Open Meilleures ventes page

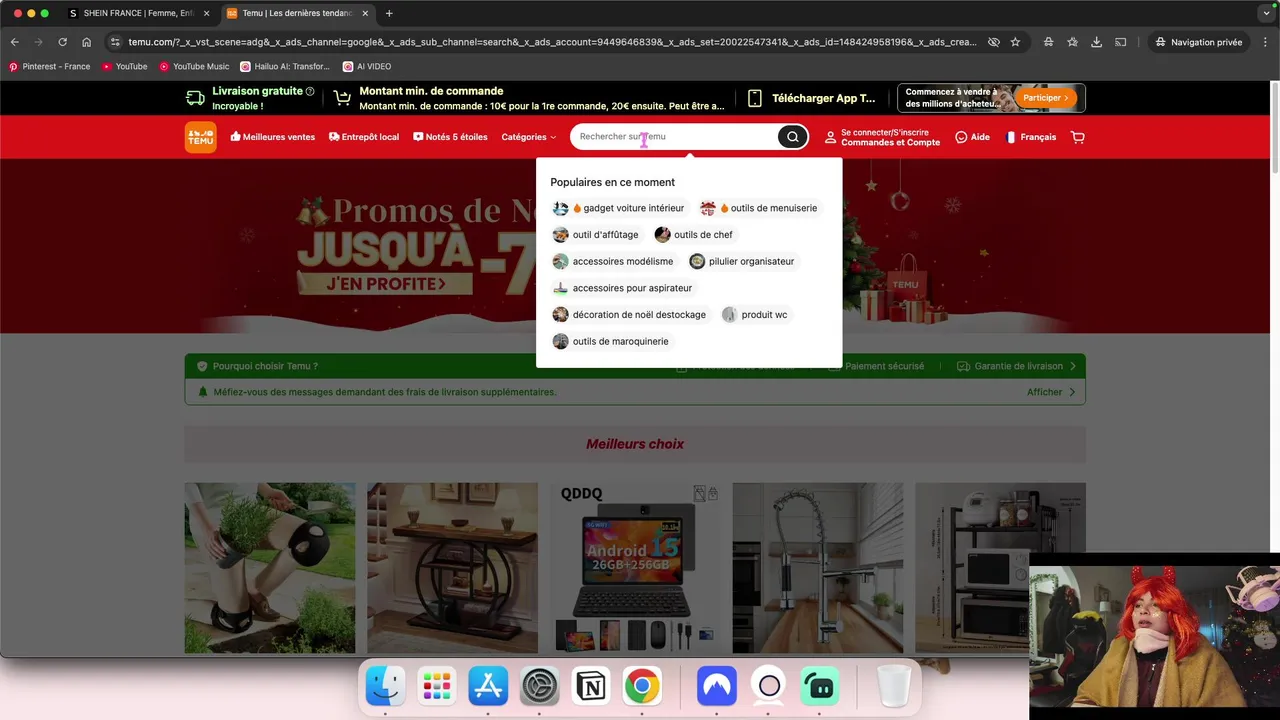[272, 137]
